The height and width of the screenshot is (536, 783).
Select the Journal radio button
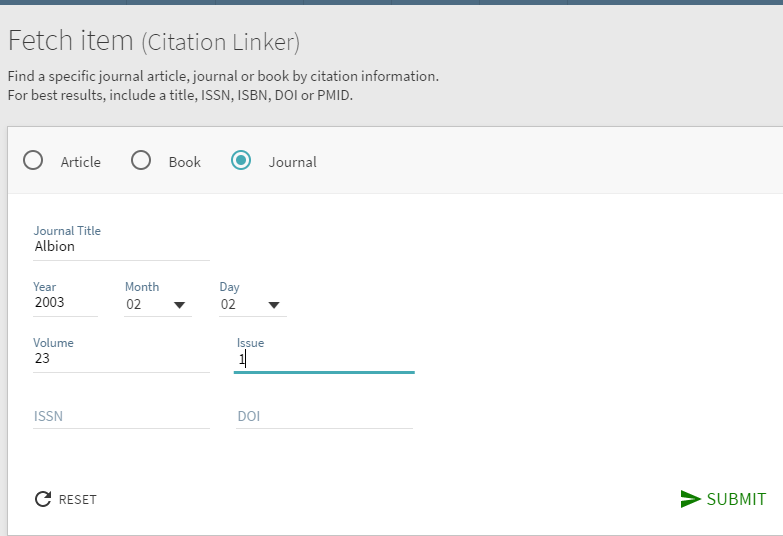coord(241,161)
